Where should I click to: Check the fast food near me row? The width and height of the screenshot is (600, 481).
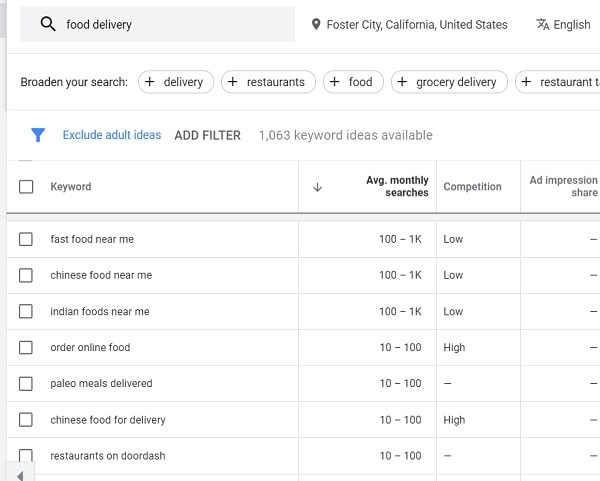tap(26, 239)
